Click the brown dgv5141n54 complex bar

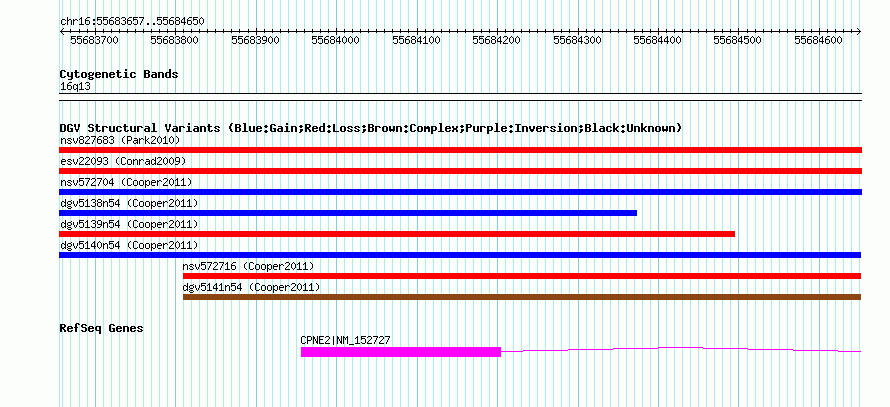pos(522,297)
